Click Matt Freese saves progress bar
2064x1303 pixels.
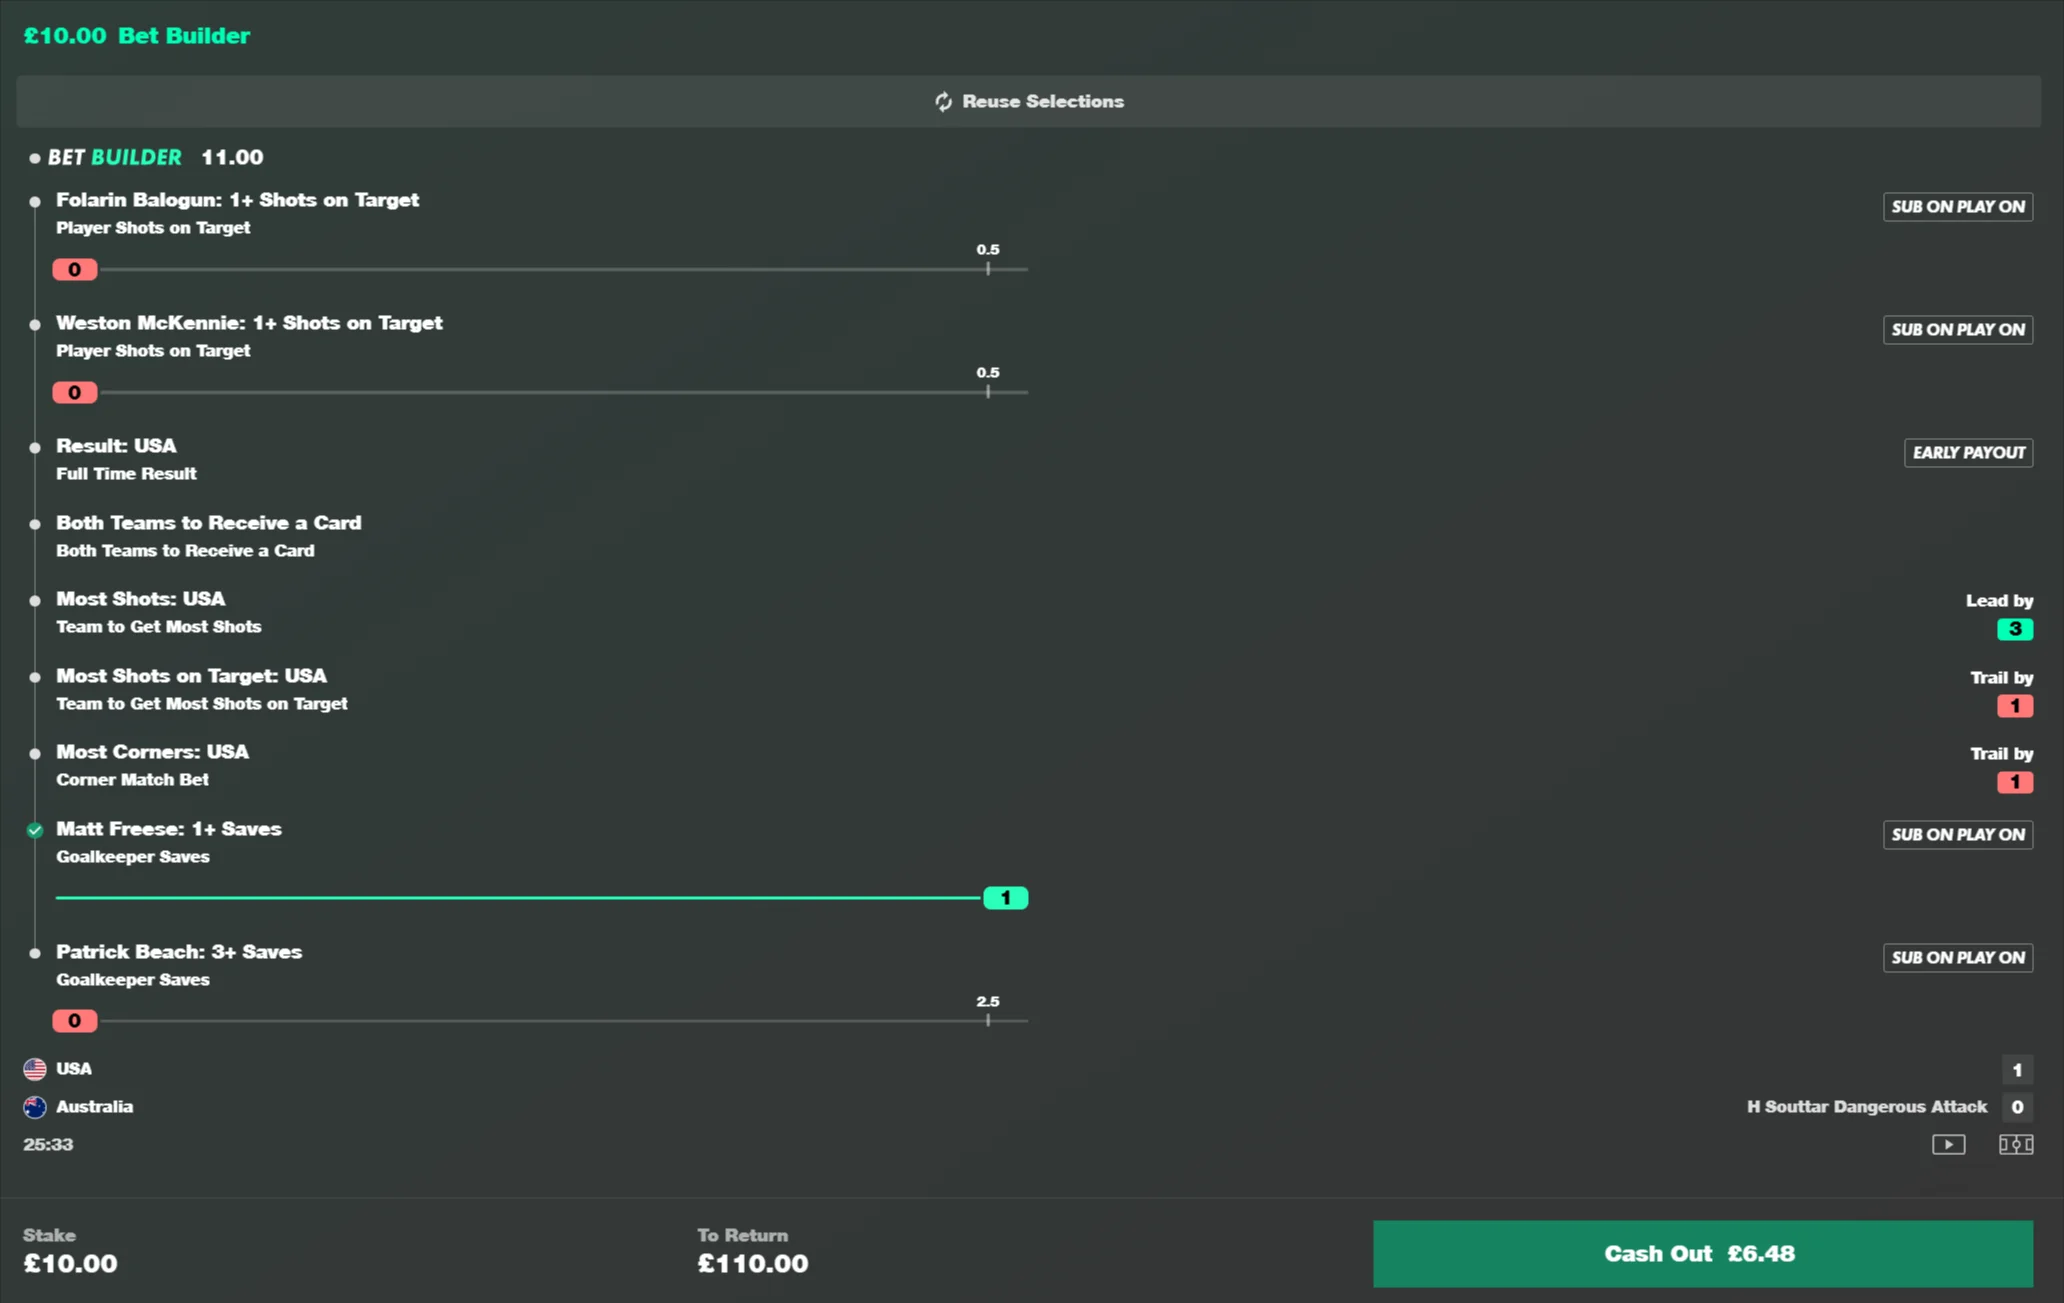click(x=541, y=898)
